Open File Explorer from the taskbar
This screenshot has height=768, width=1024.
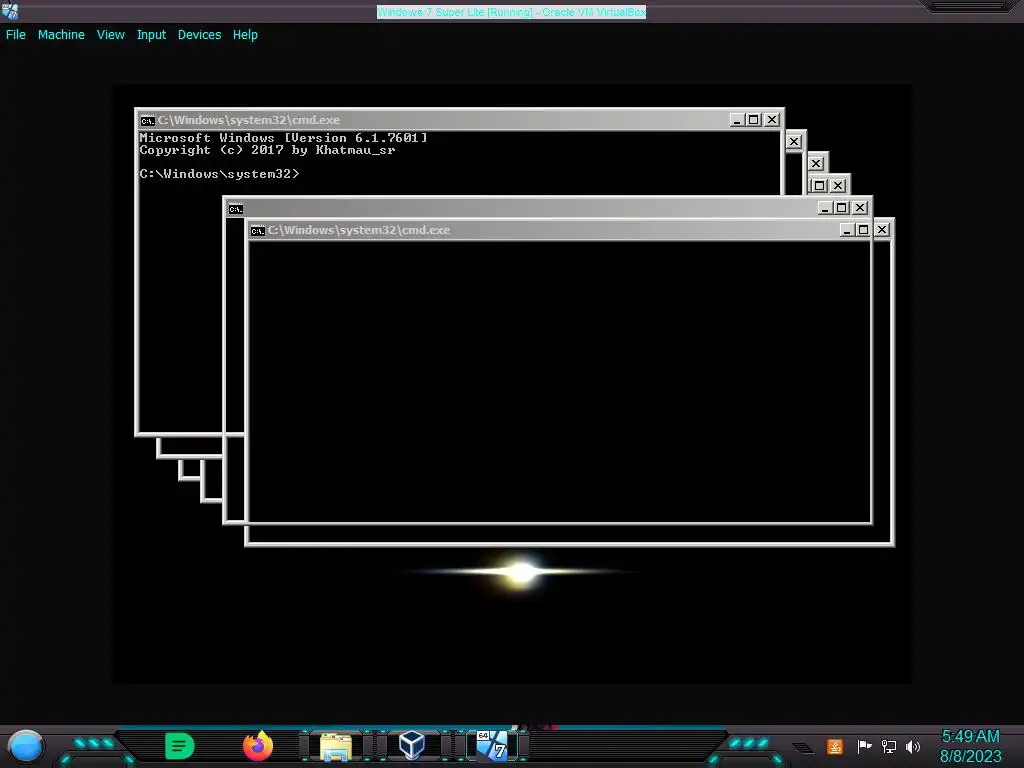(336, 746)
